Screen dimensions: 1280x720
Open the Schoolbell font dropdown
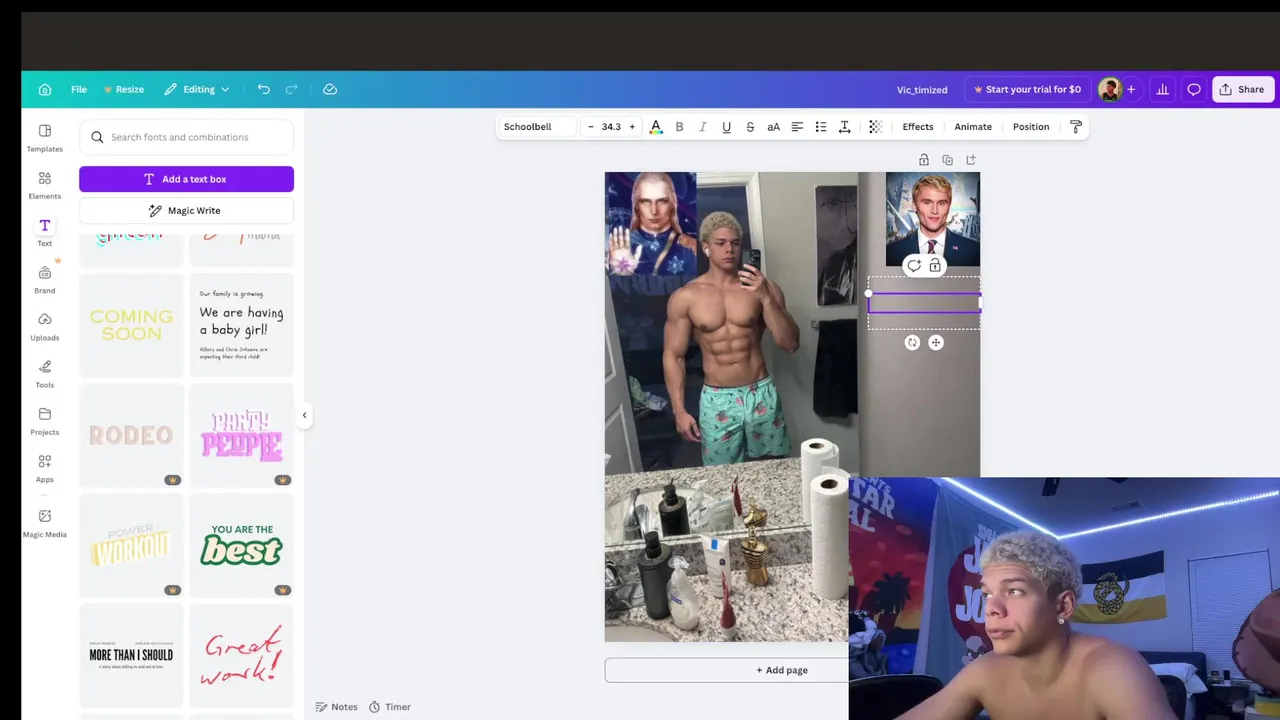pyautogui.click(x=538, y=127)
